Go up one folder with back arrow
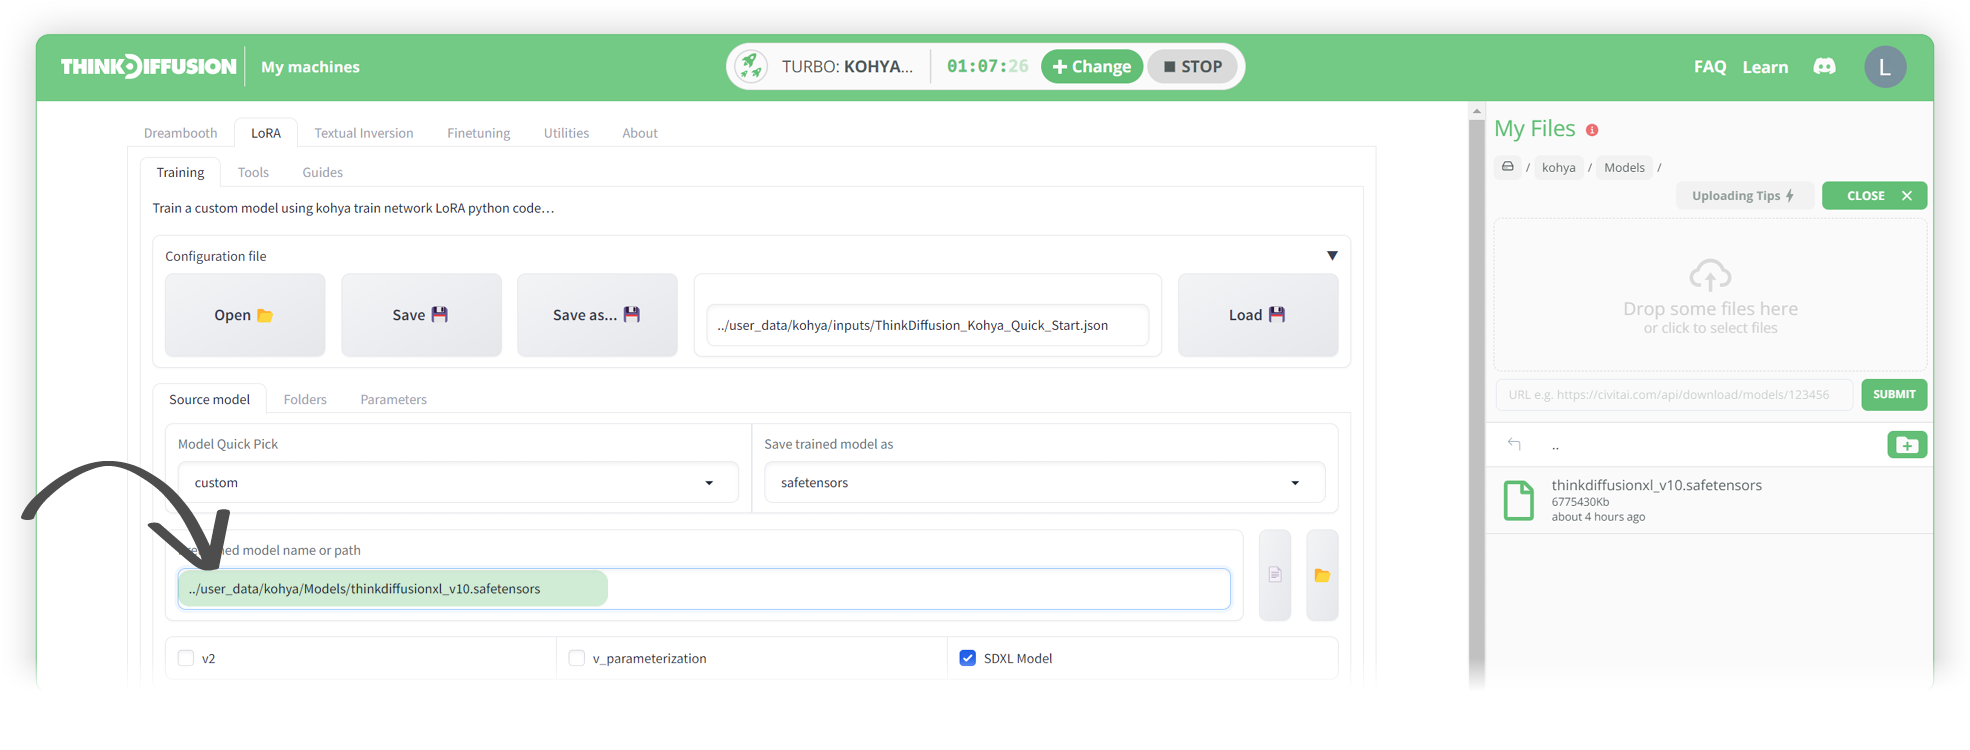This screenshot has height=750, width=1970. coord(1514,445)
